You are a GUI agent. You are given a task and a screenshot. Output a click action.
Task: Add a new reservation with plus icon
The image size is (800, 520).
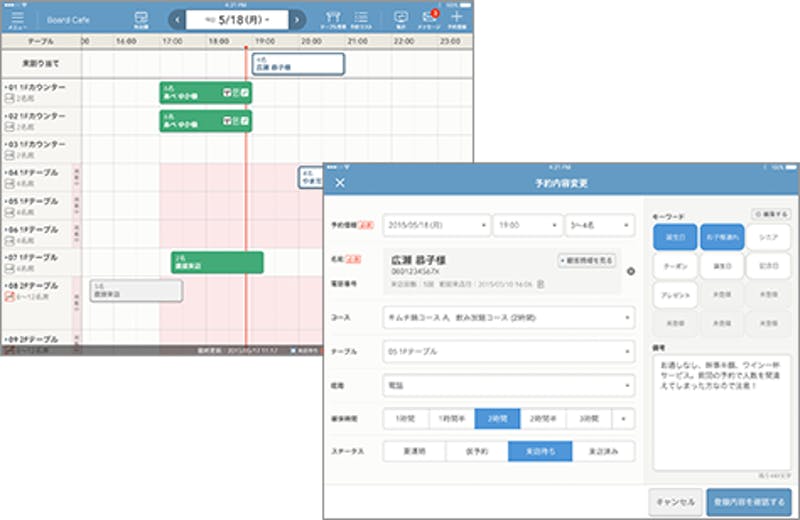point(459,19)
